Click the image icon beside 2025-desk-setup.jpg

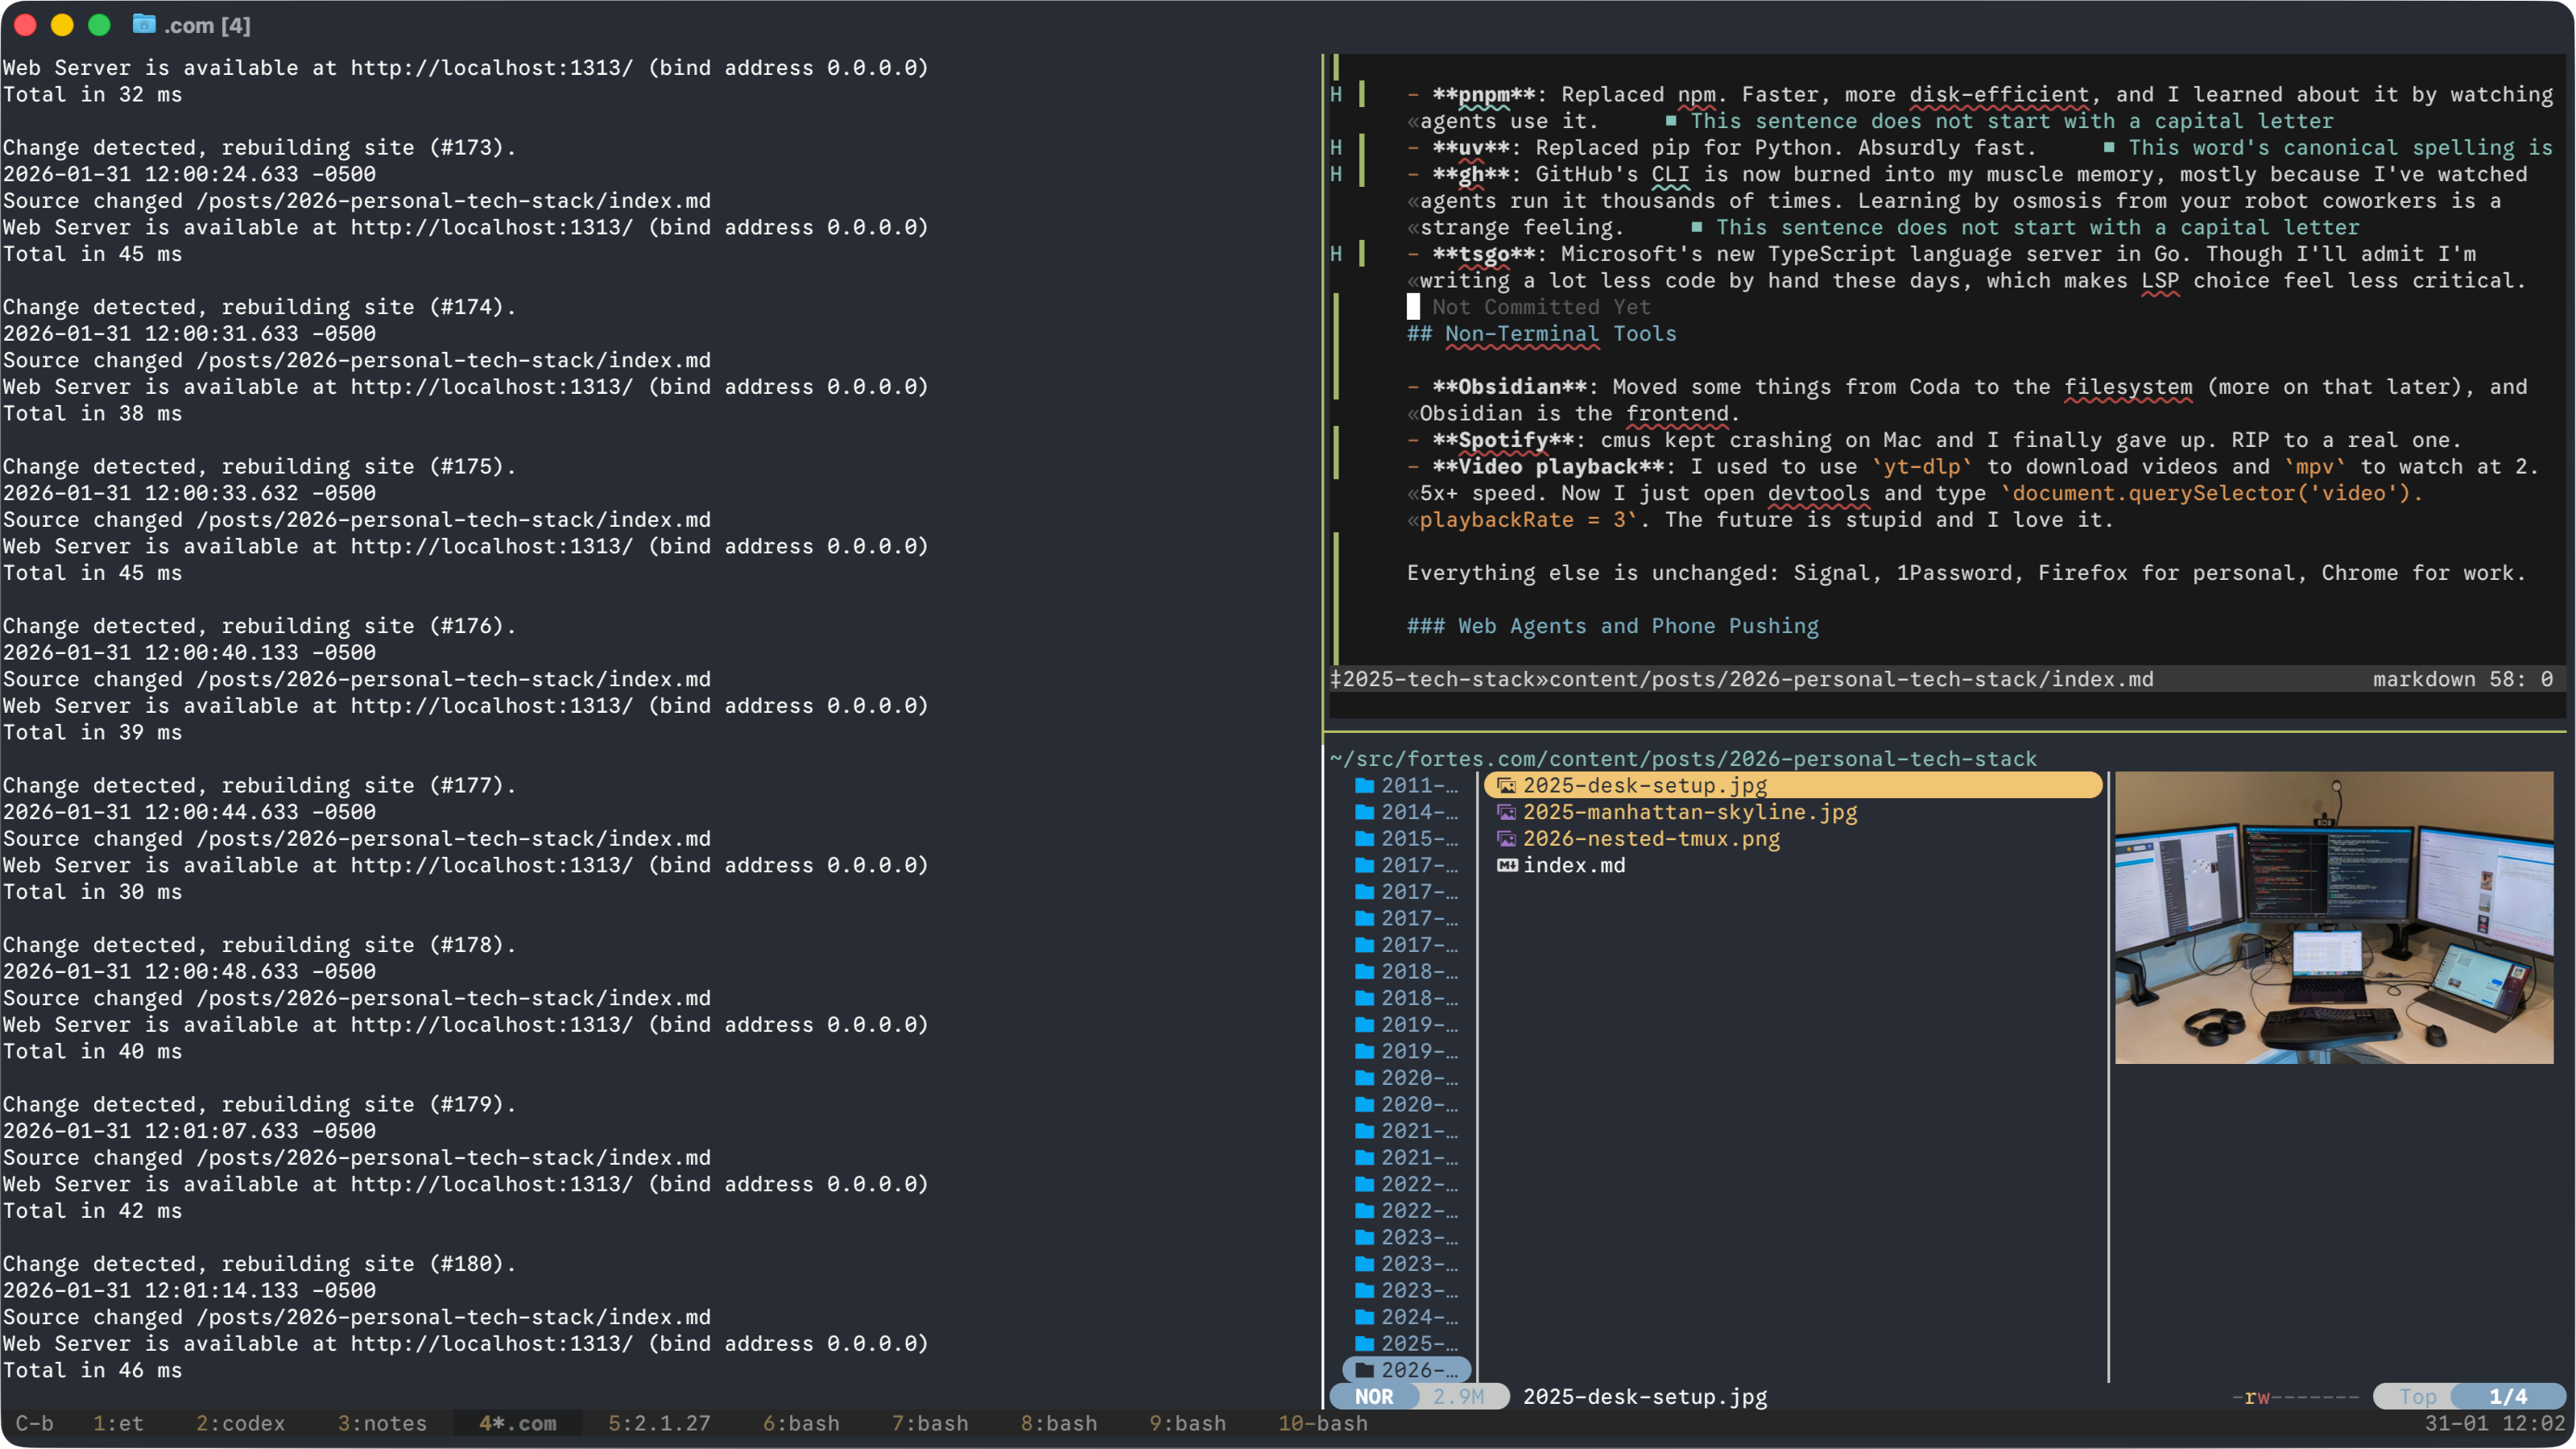pyautogui.click(x=1506, y=786)
